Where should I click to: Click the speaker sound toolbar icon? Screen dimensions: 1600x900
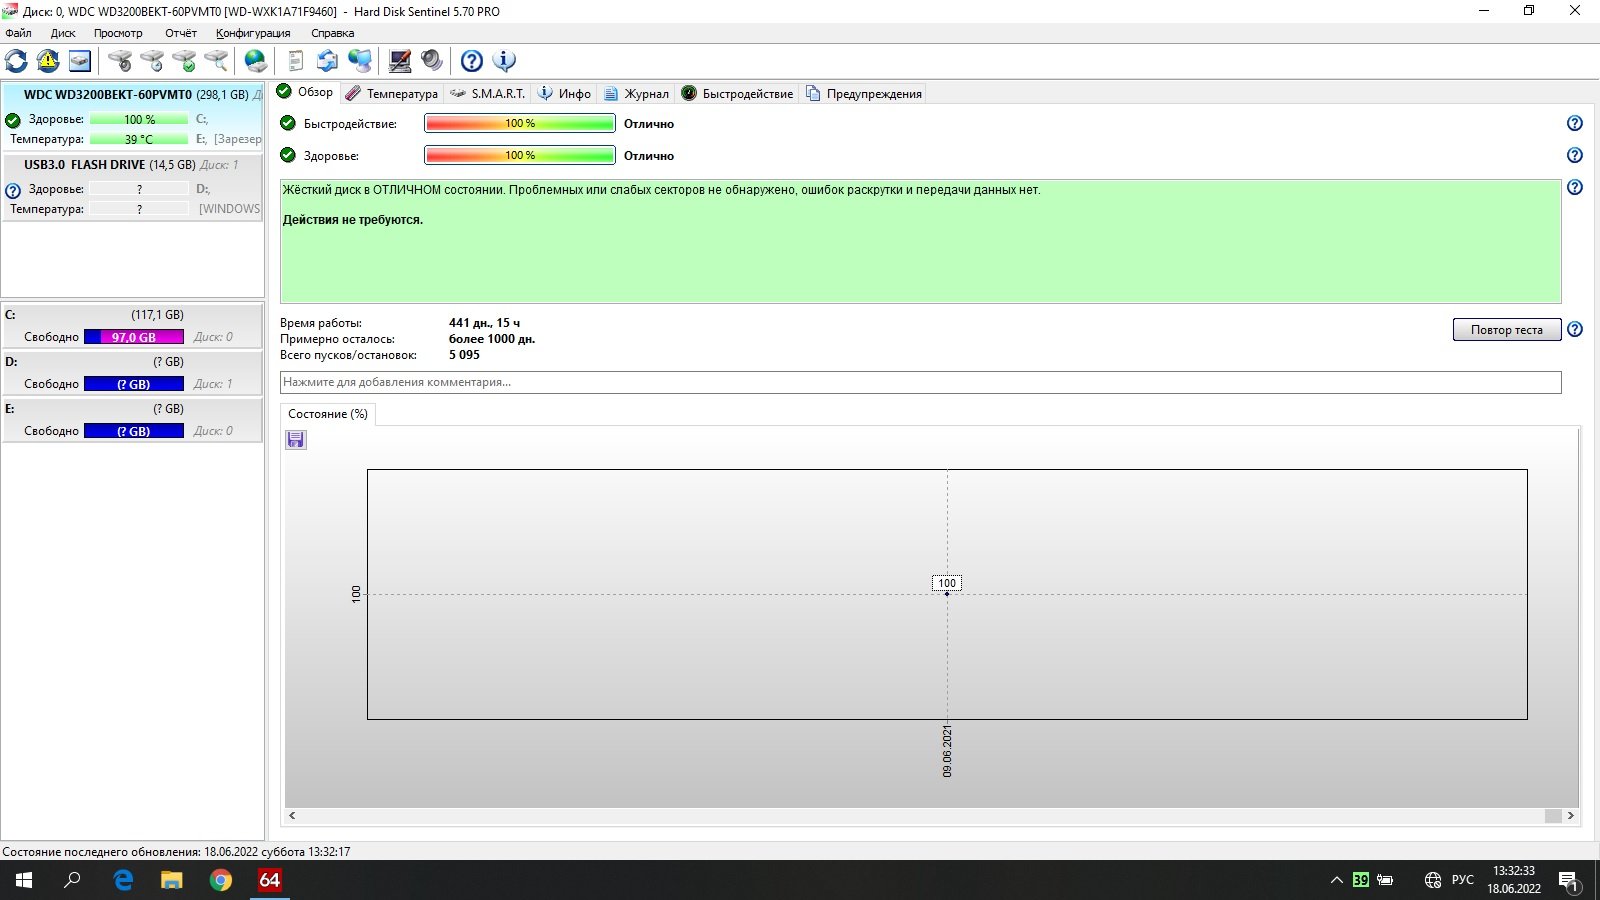click(432, 61)
